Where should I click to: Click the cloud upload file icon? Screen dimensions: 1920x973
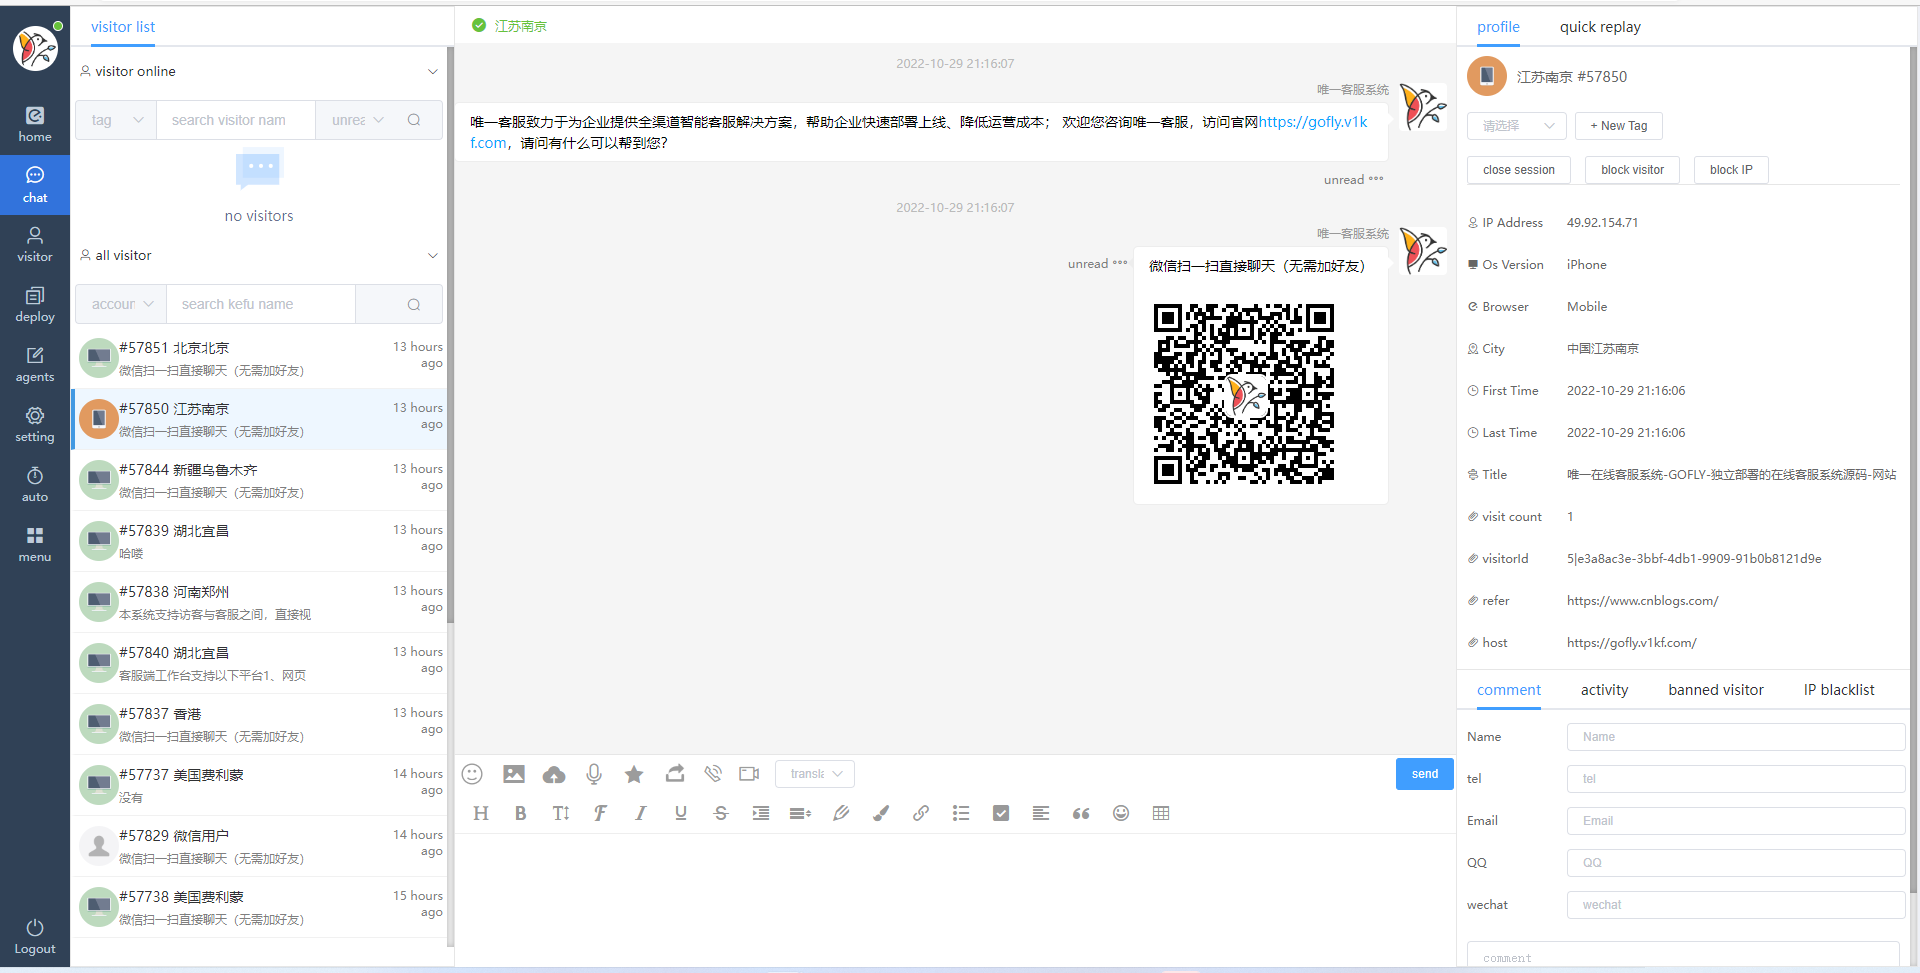(x=554, y=774)
